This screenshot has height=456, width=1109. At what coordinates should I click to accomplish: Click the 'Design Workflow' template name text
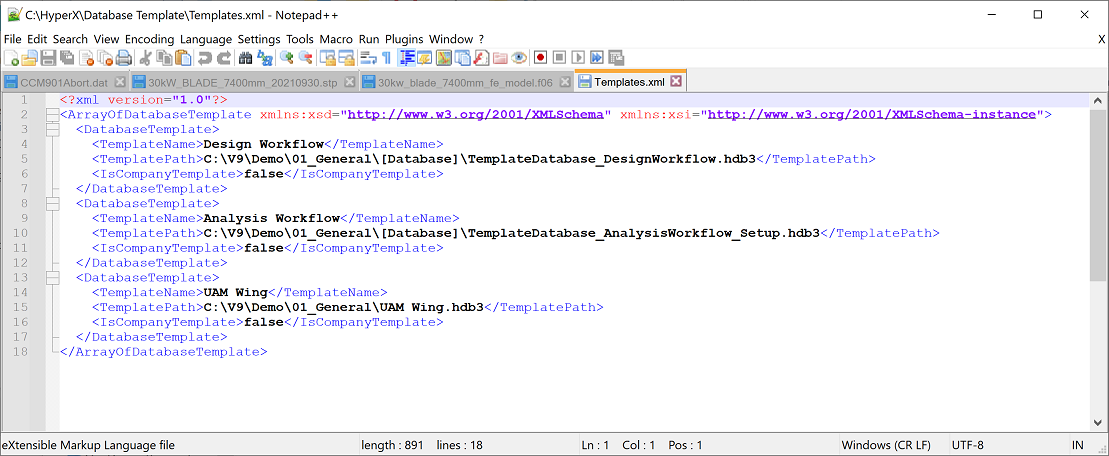(264, 144)
